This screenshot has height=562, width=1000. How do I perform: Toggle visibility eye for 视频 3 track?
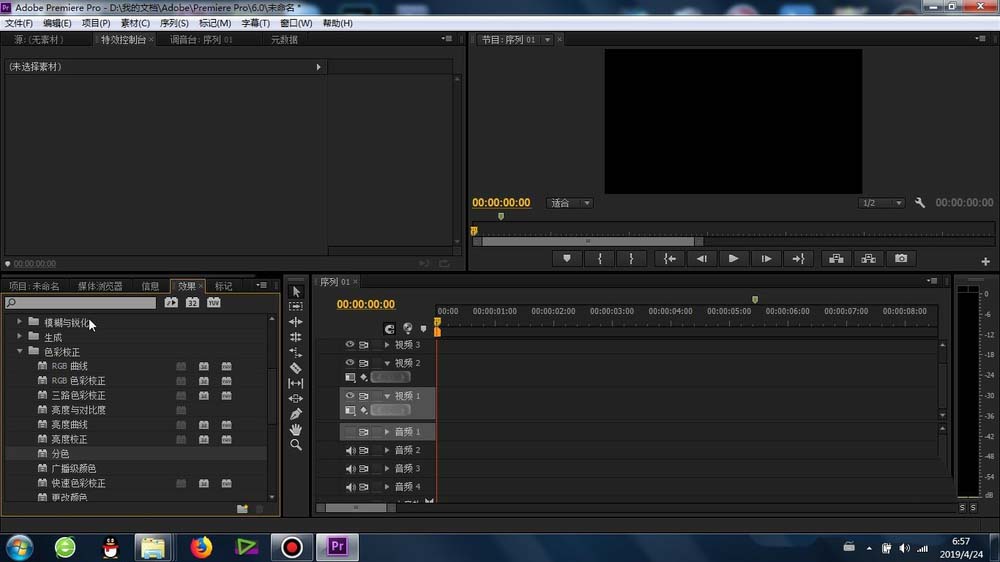349,344
